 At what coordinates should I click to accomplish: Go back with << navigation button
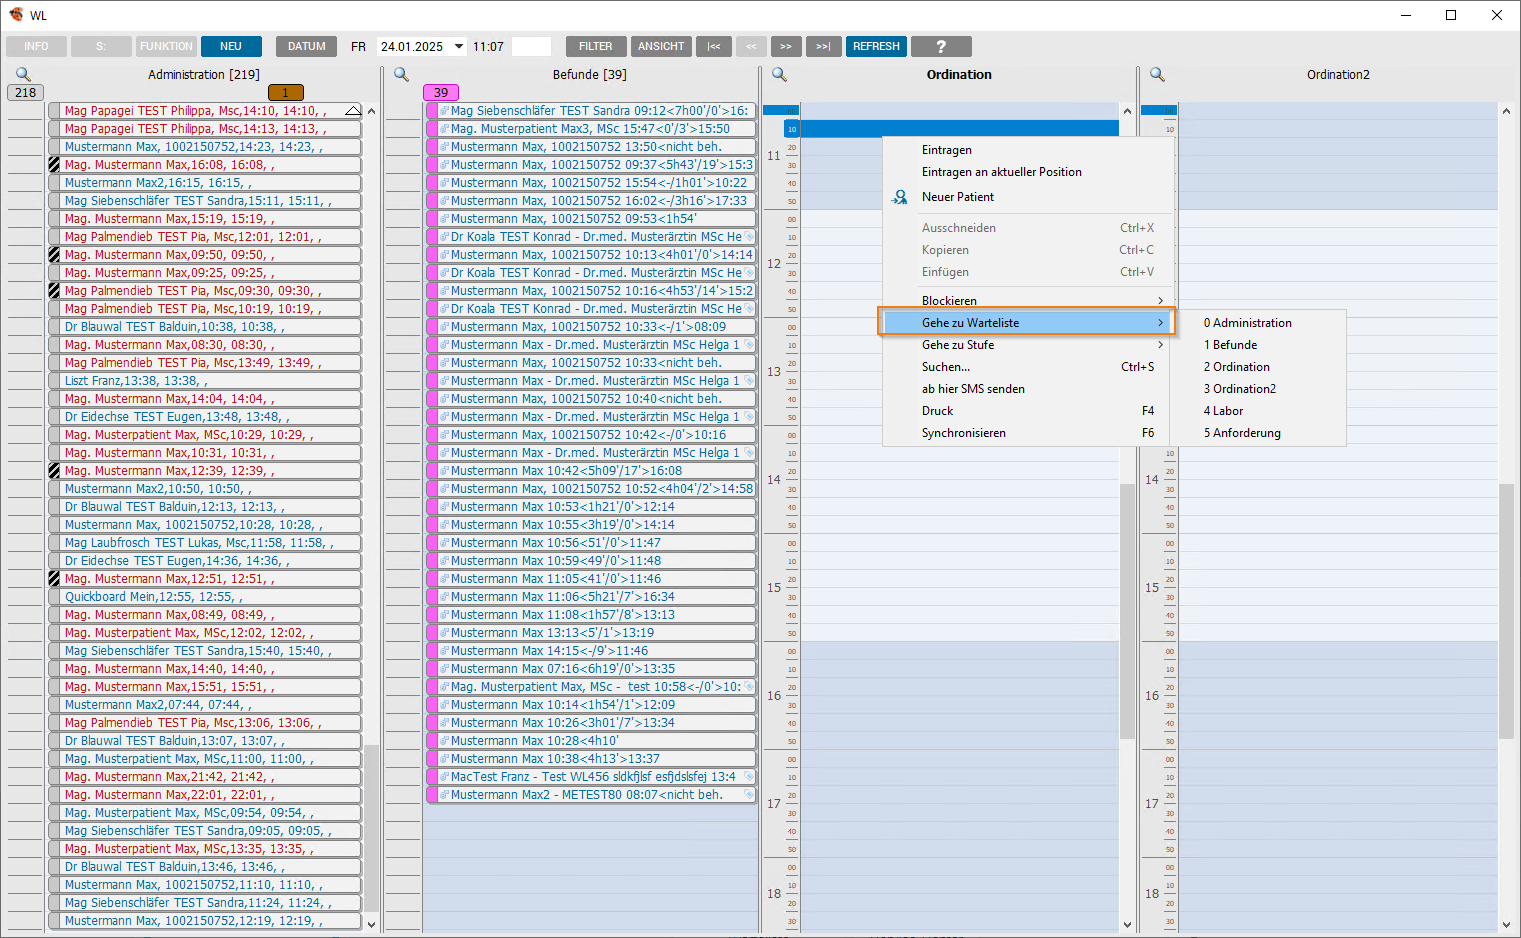pyautogui.click(x=751, y=46)
